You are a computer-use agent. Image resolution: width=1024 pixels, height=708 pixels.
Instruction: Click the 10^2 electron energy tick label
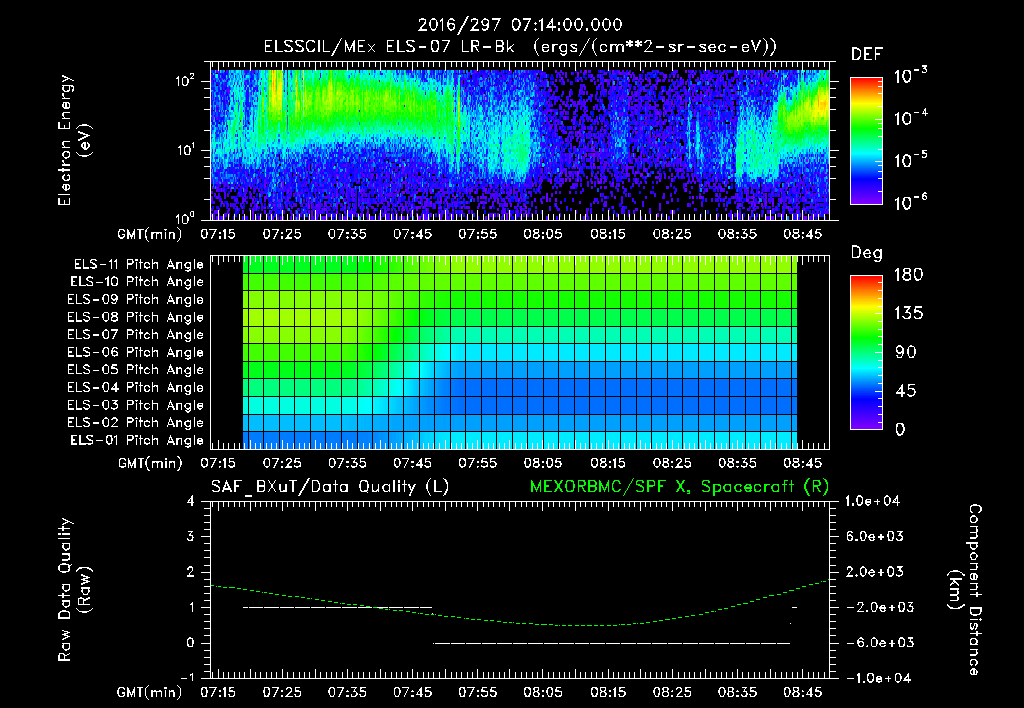pos(185,81)
